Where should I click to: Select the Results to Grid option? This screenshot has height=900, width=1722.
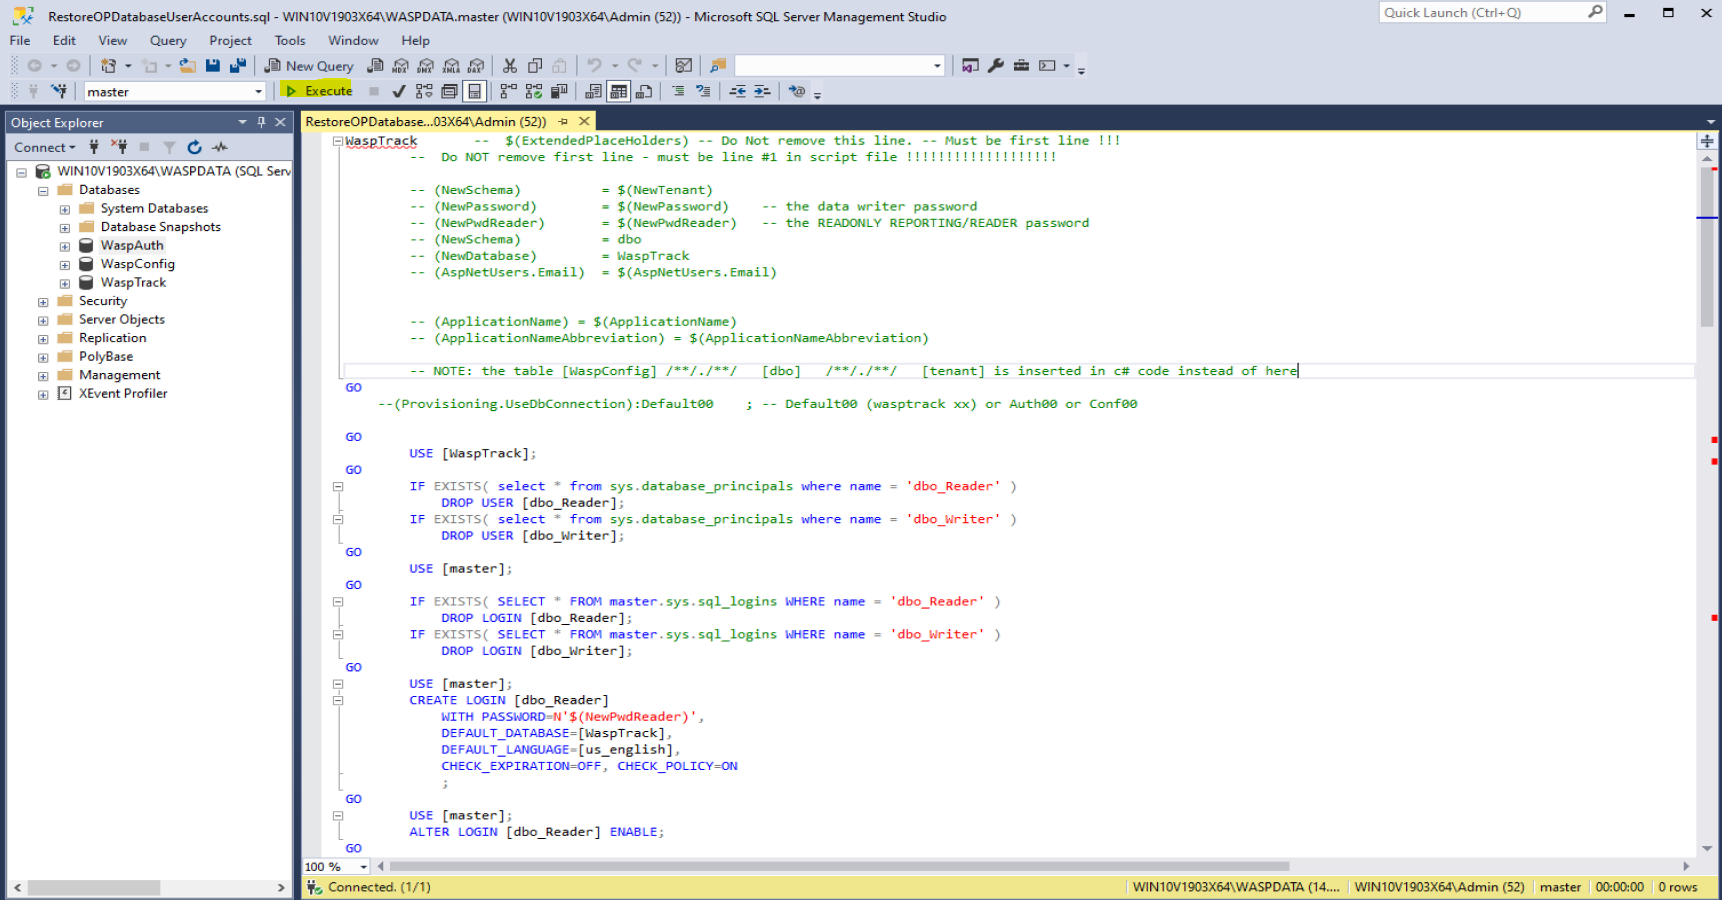(619, 91)
